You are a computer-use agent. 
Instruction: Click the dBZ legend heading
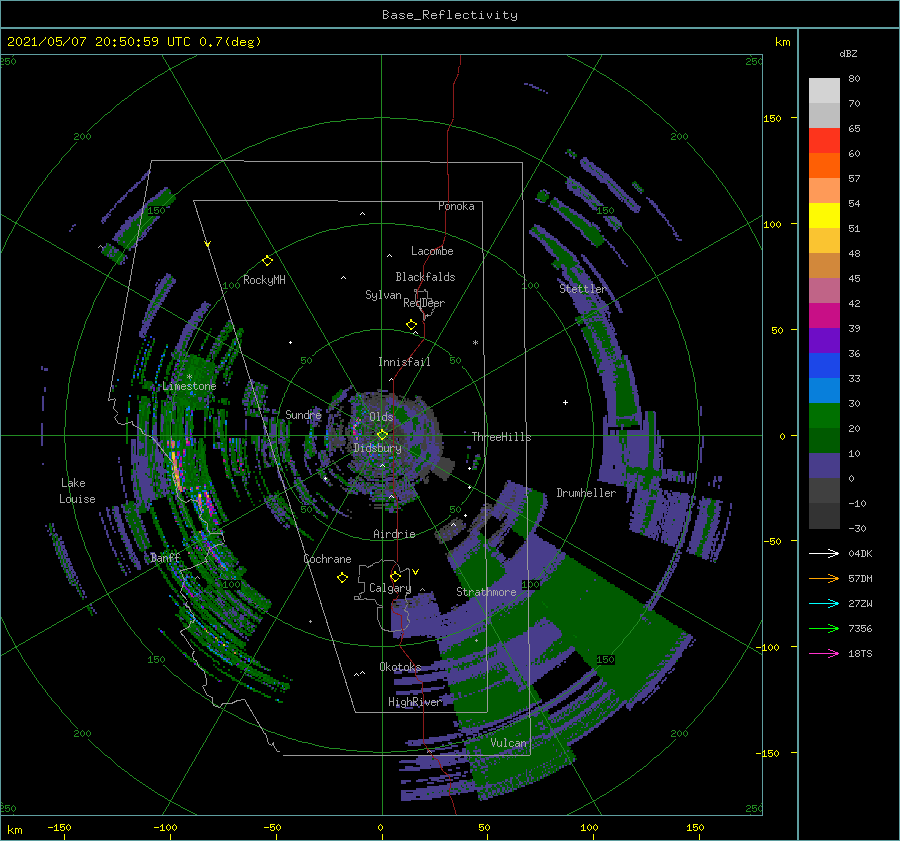pos(848,54)
